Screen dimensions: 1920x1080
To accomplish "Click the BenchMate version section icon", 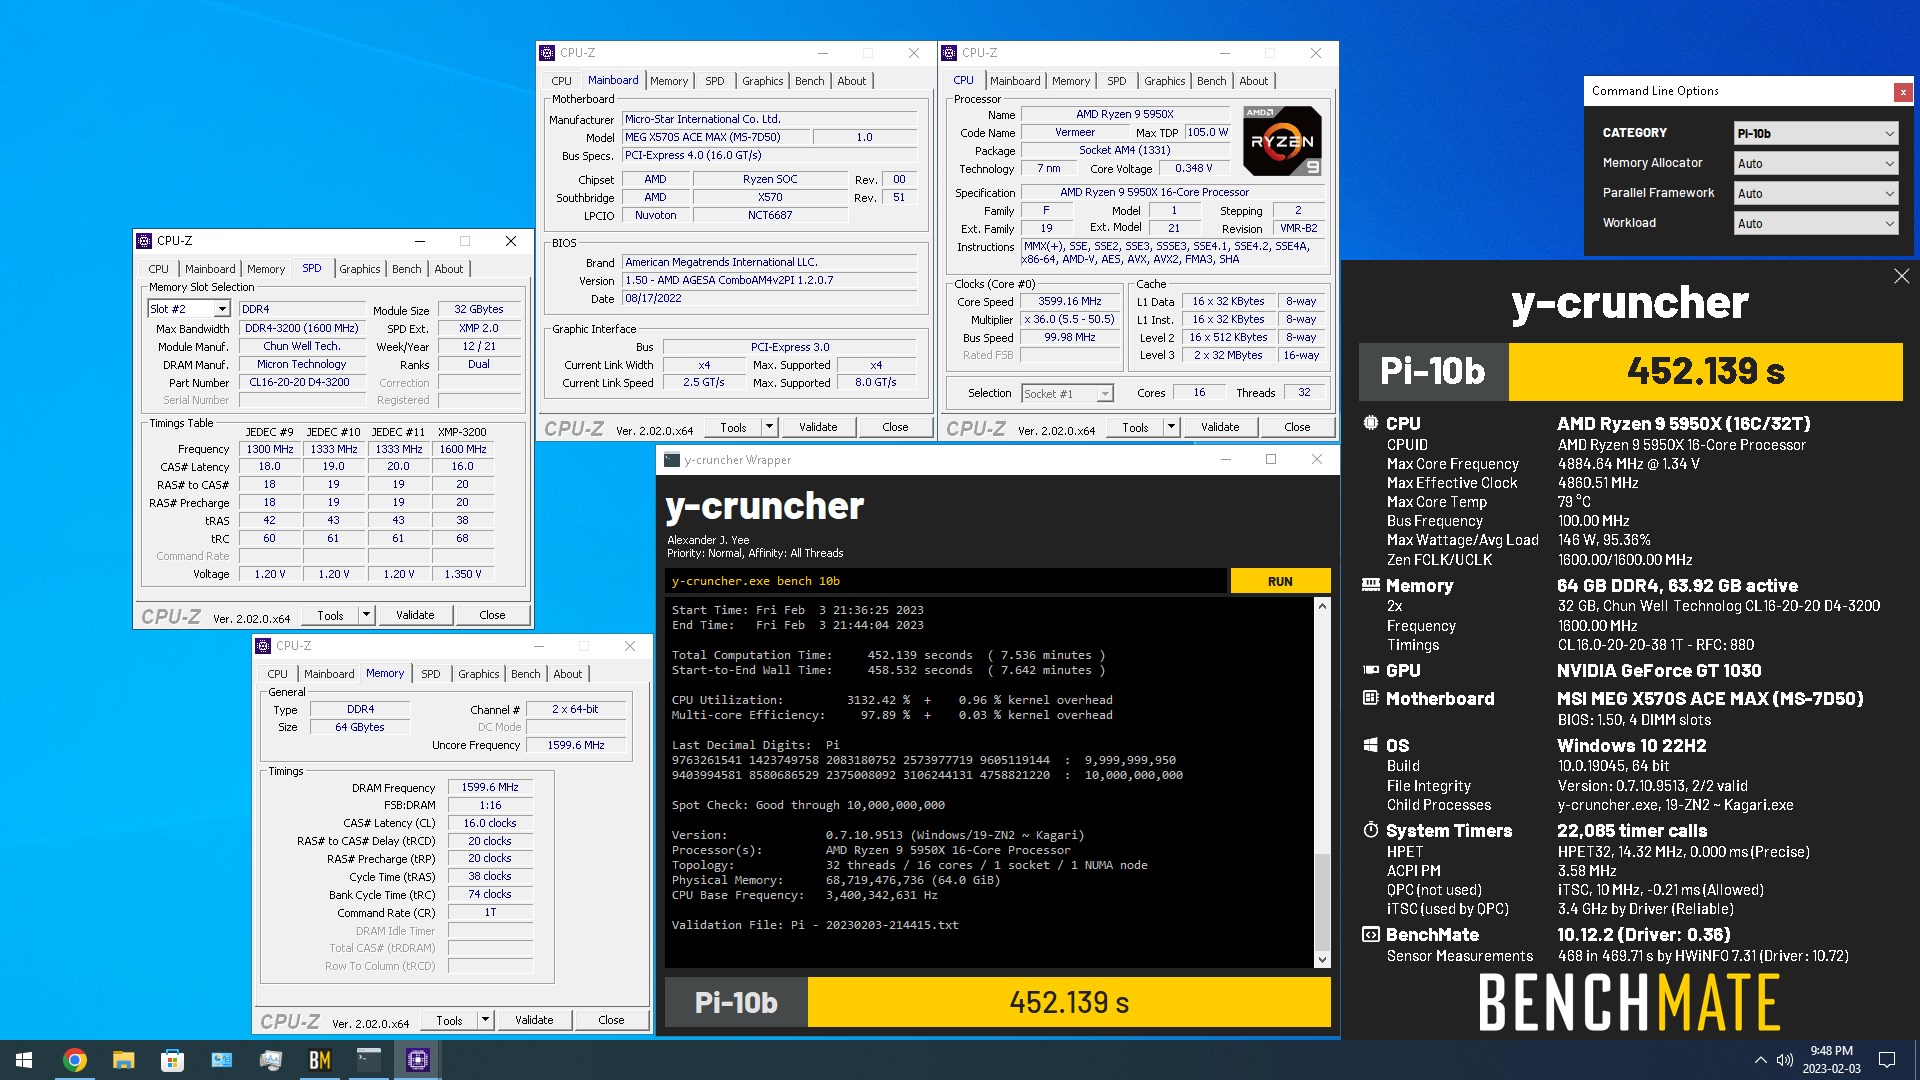I will click(1371, 934).
